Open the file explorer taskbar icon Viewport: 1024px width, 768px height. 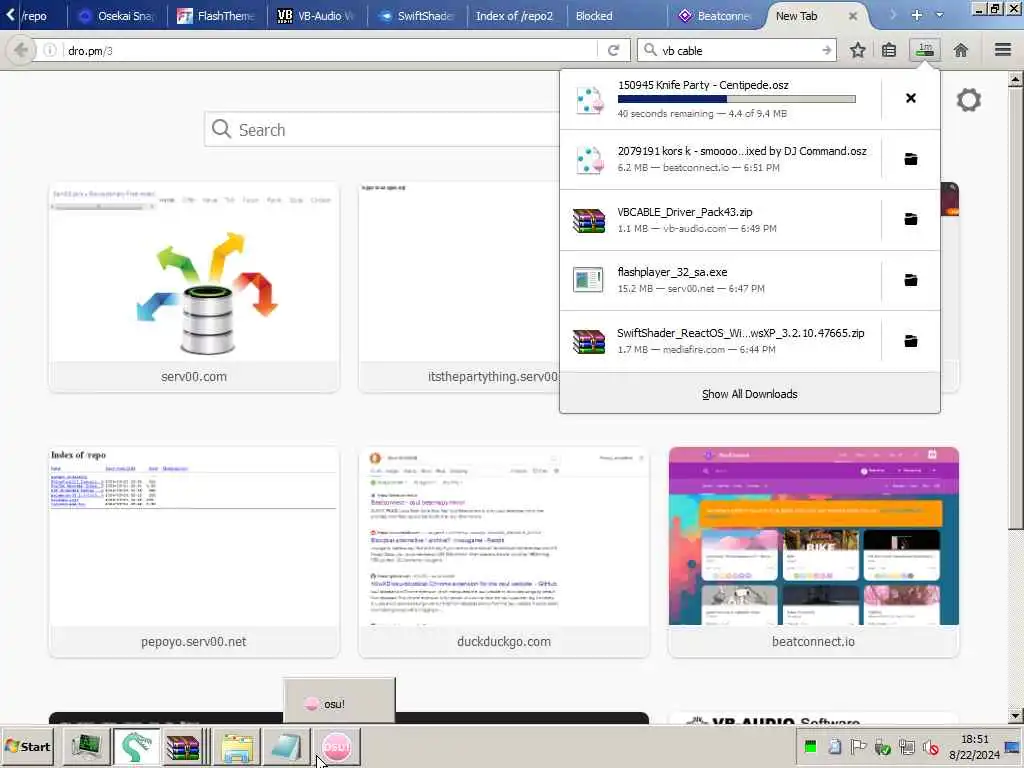coord(237,746)
